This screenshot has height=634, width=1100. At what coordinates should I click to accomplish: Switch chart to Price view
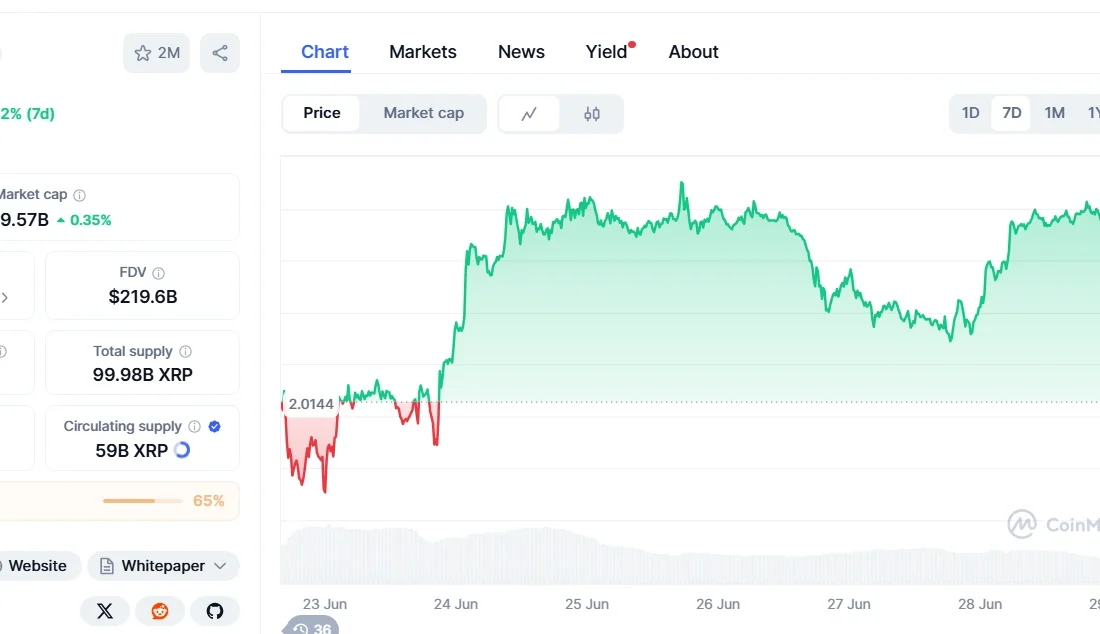click(x=322, y=113)
